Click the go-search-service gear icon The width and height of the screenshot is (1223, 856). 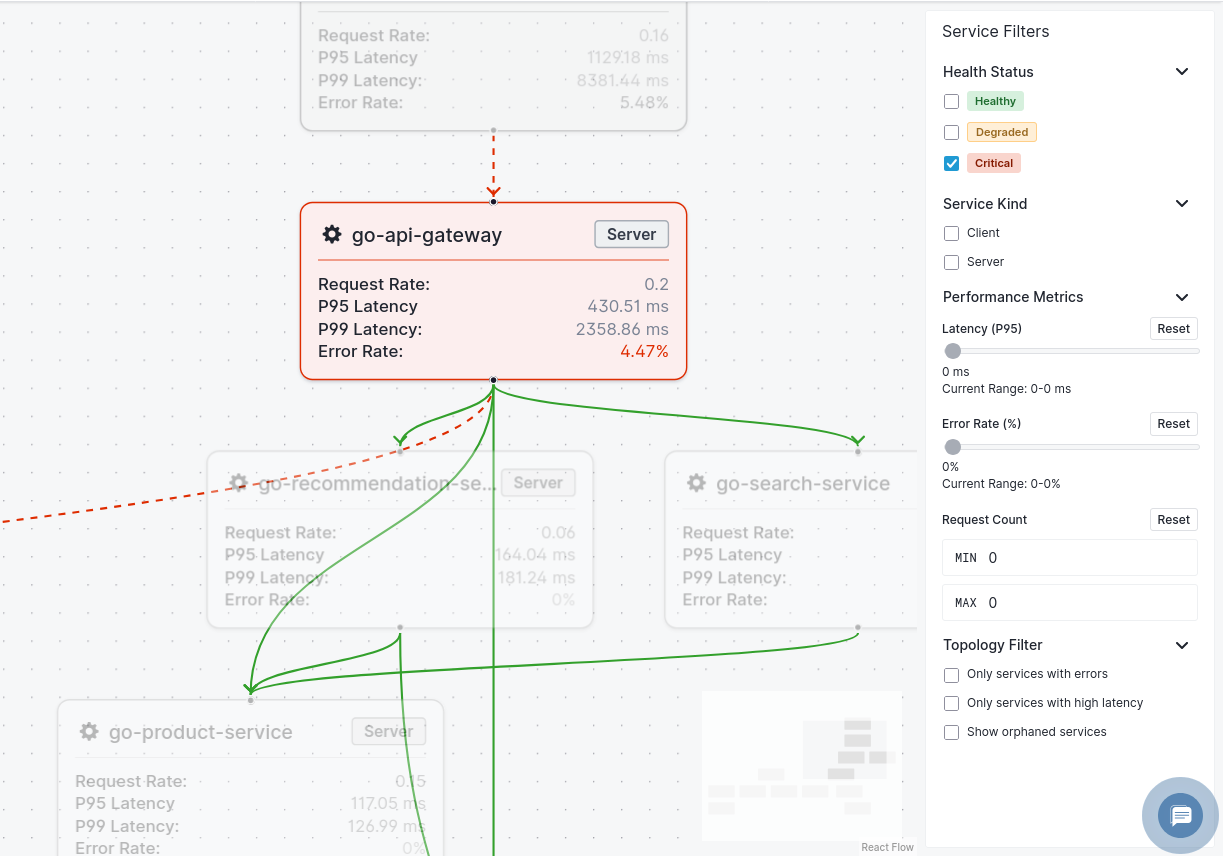pos(696,483)
